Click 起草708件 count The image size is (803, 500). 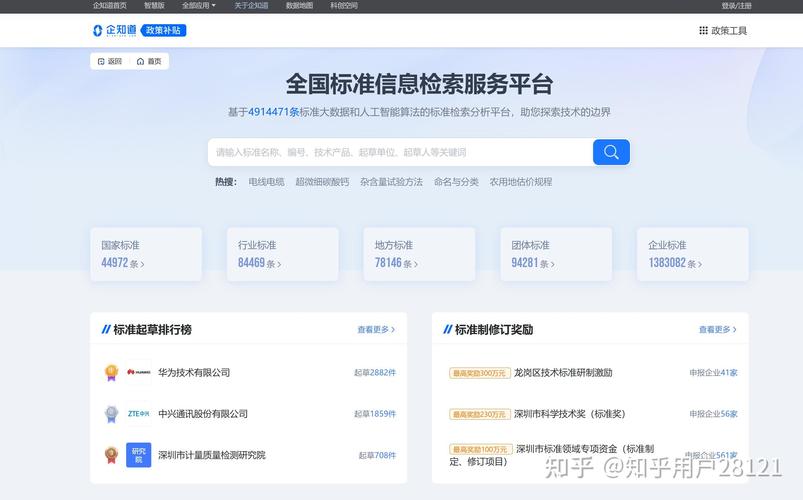coord(377,455)
